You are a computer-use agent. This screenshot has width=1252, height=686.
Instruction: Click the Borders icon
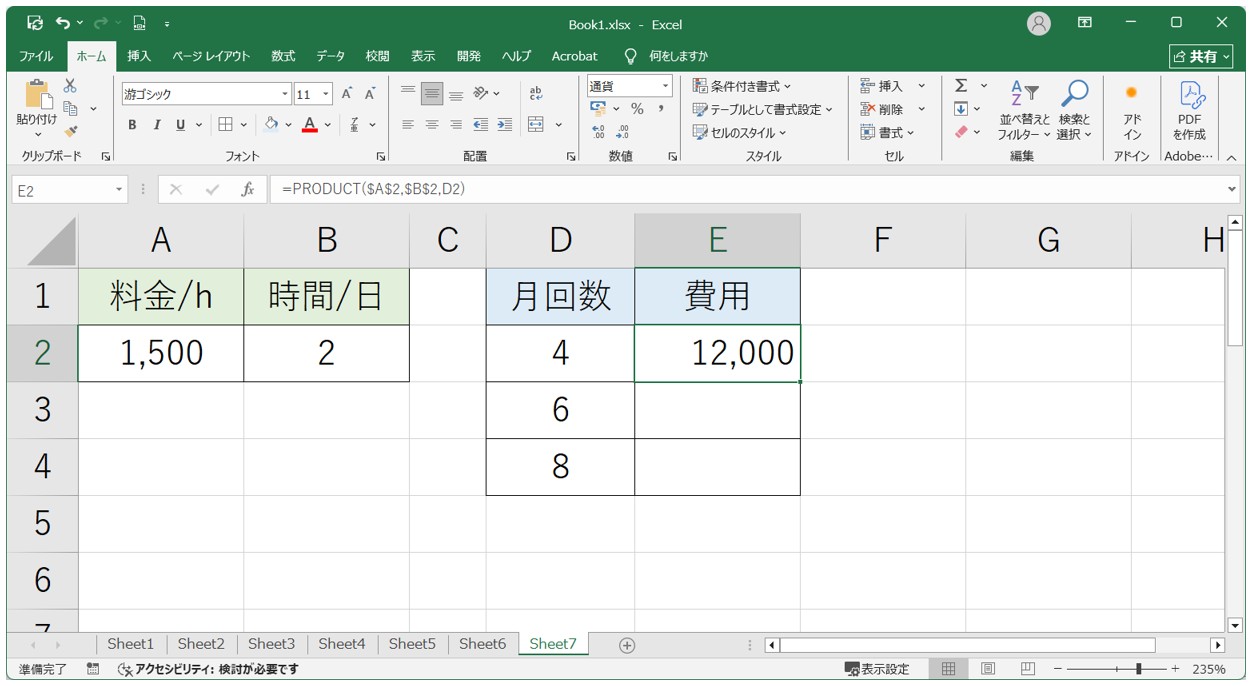[226, 125]
